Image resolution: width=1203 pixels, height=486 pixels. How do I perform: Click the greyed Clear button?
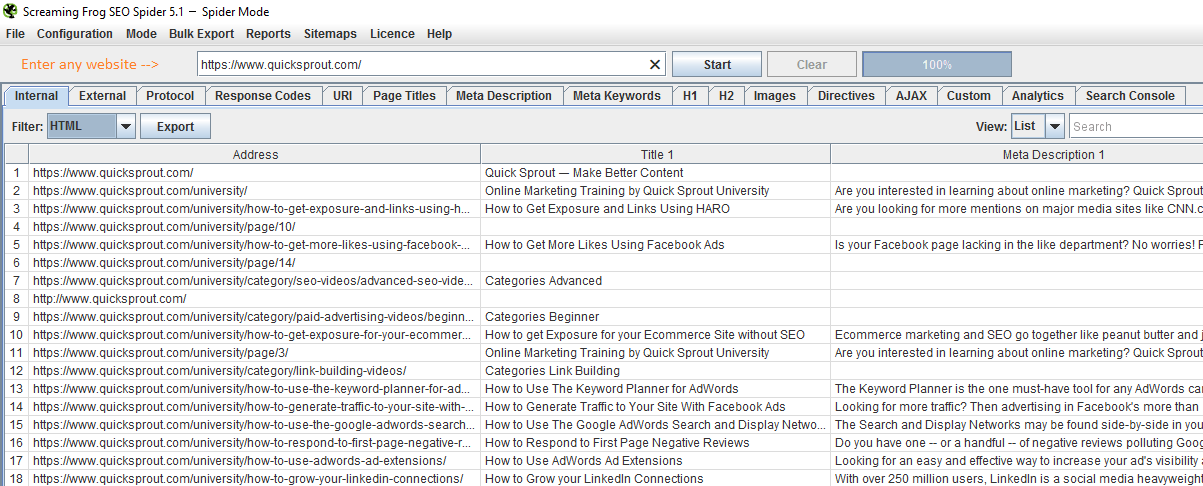coord(812,64)
